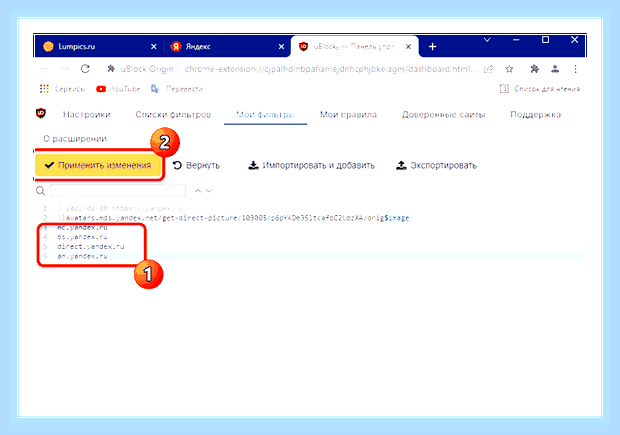Jump to the previous search match arrow
Image resolution: width=620 pixels, height=435 pixels.
(198, 191)
